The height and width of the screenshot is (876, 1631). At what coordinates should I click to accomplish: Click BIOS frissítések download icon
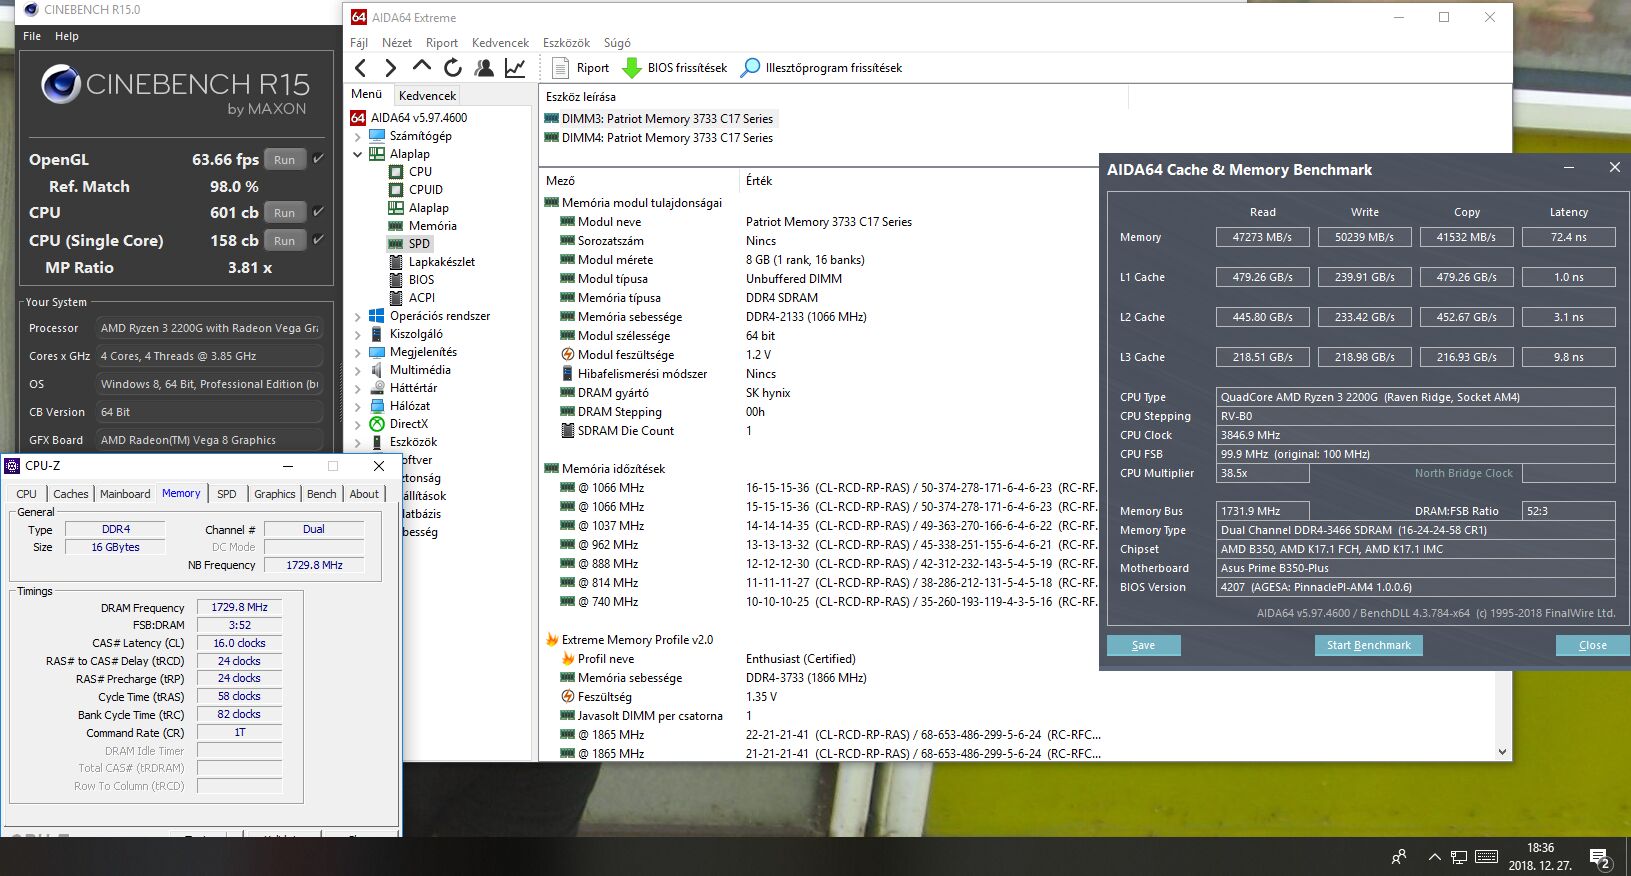click(632, 68)
